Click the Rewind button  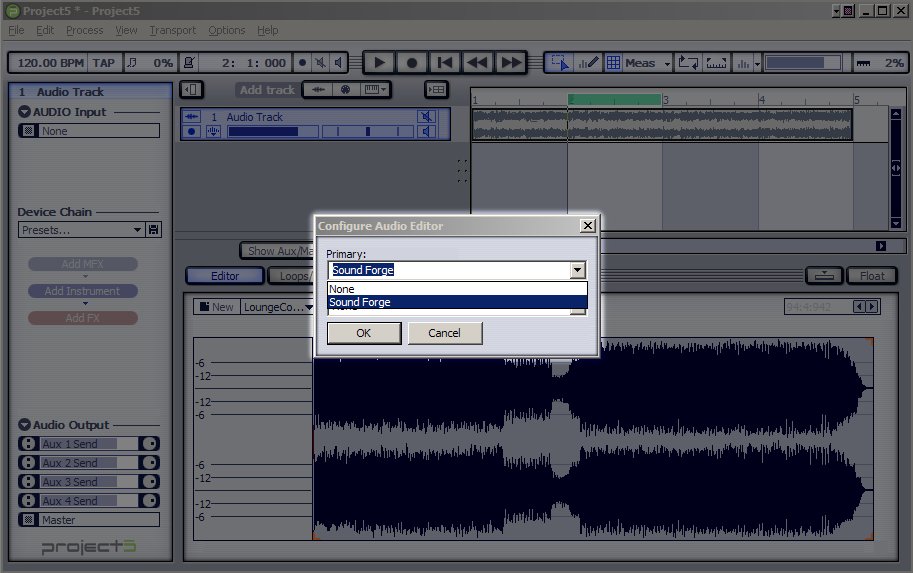tap(477, 63)
